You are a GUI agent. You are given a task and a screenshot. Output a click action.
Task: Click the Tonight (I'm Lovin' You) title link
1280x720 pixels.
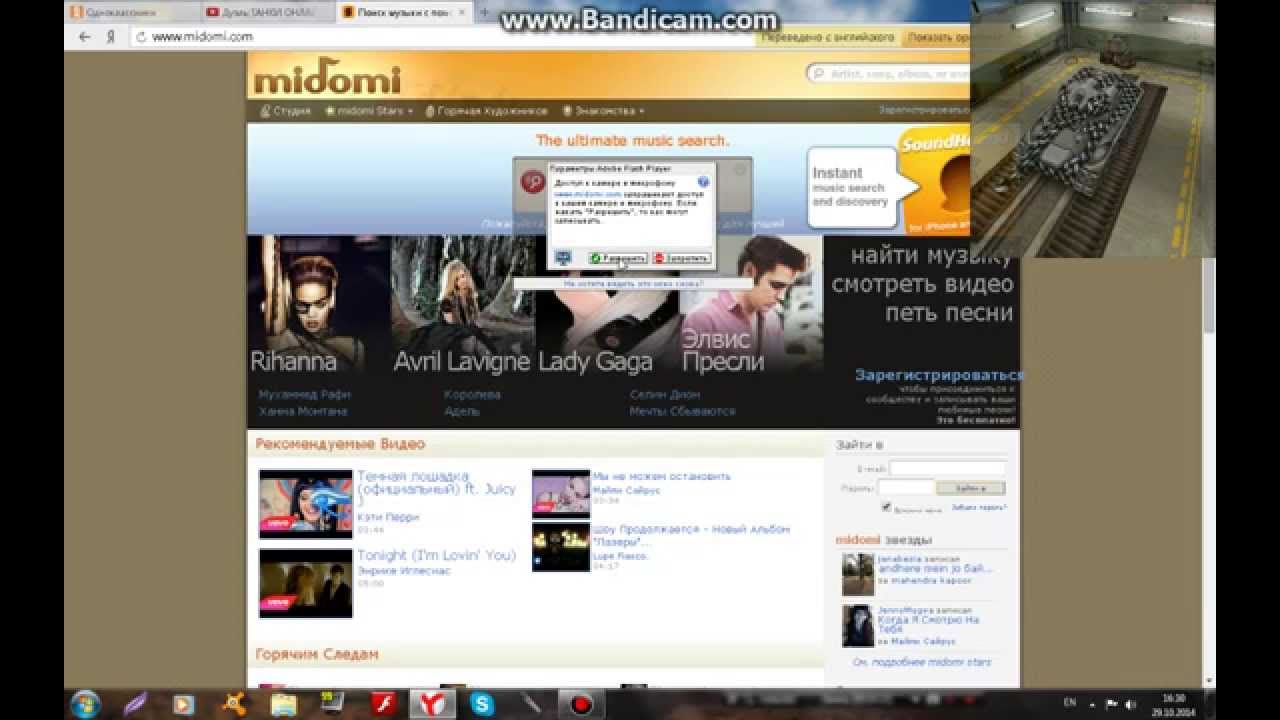[x=436, y=555]
